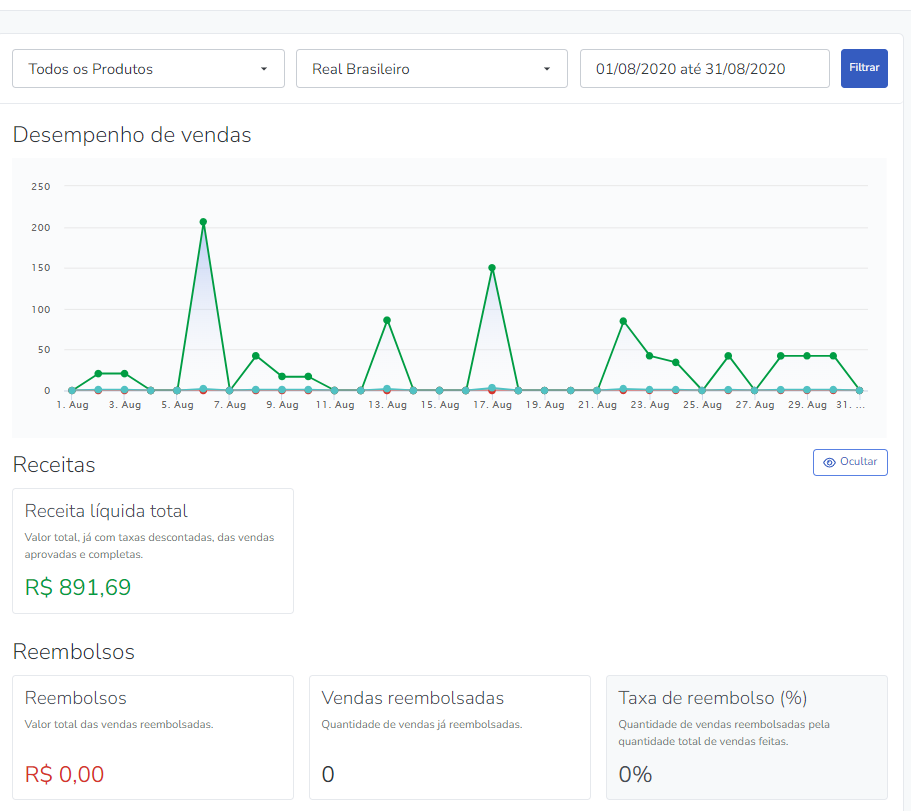Open the Real Brasileiro currency dropdown

[432, 69]
